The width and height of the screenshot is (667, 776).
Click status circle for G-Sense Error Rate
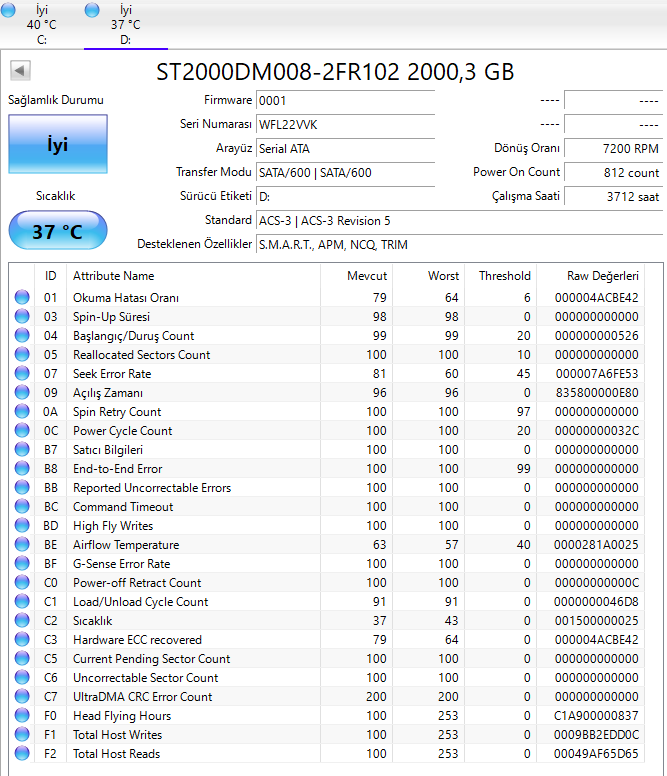[22, 563]
